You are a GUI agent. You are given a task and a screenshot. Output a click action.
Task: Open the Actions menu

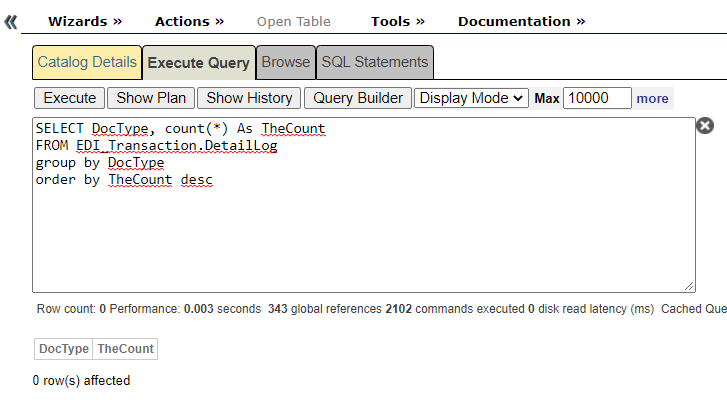point(189,21)
